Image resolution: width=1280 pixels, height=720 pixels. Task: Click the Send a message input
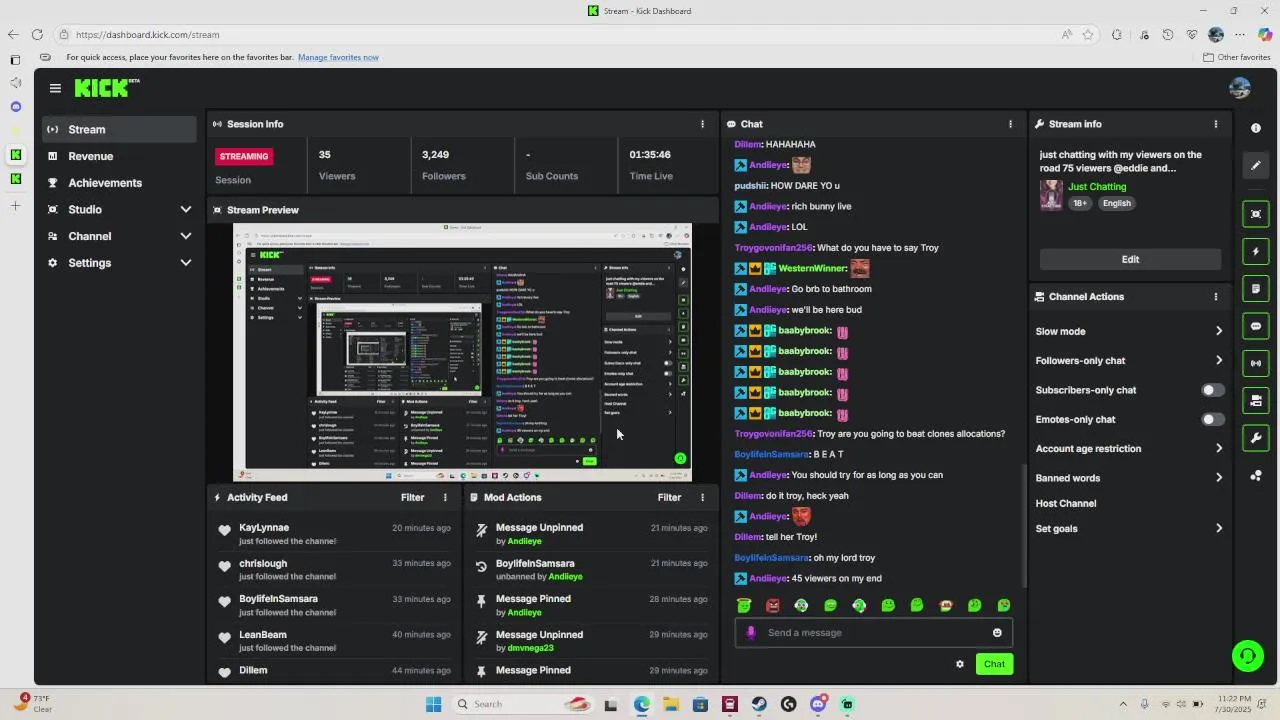click(x=873, y=633)
